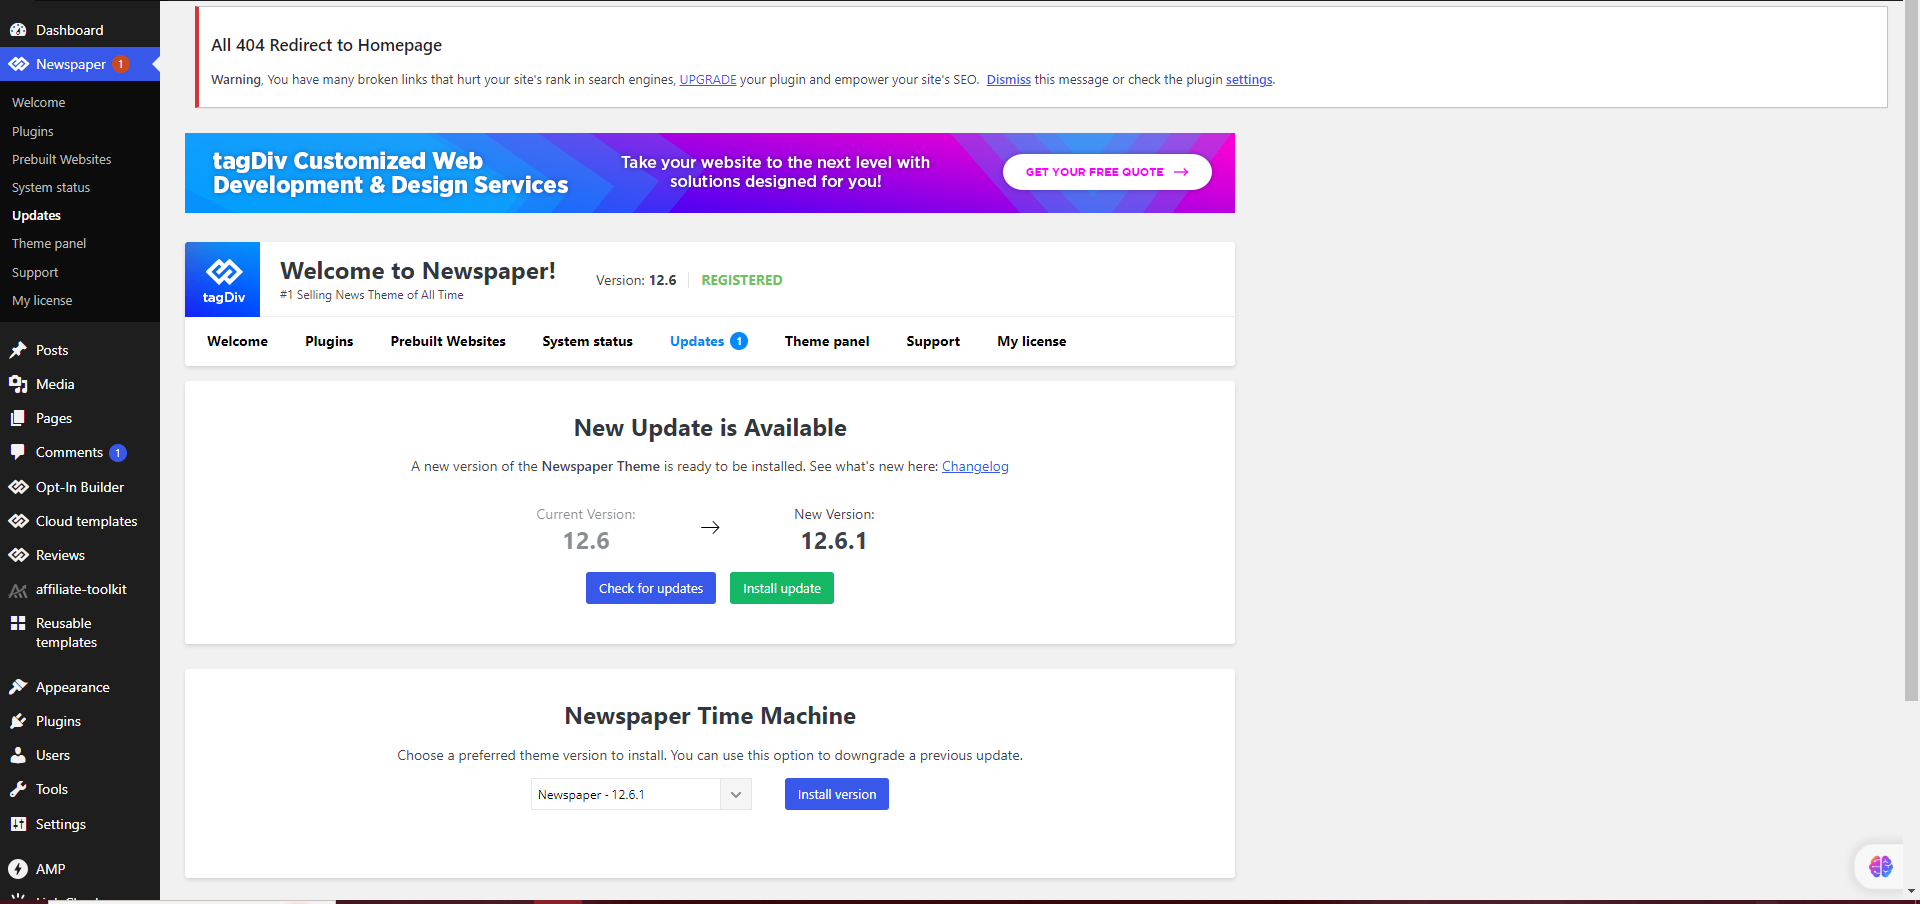Open the Newspaper version dropdown
Image resolution: width=1920 pixels, height=904 pixels.
click(x=641, y=794)
